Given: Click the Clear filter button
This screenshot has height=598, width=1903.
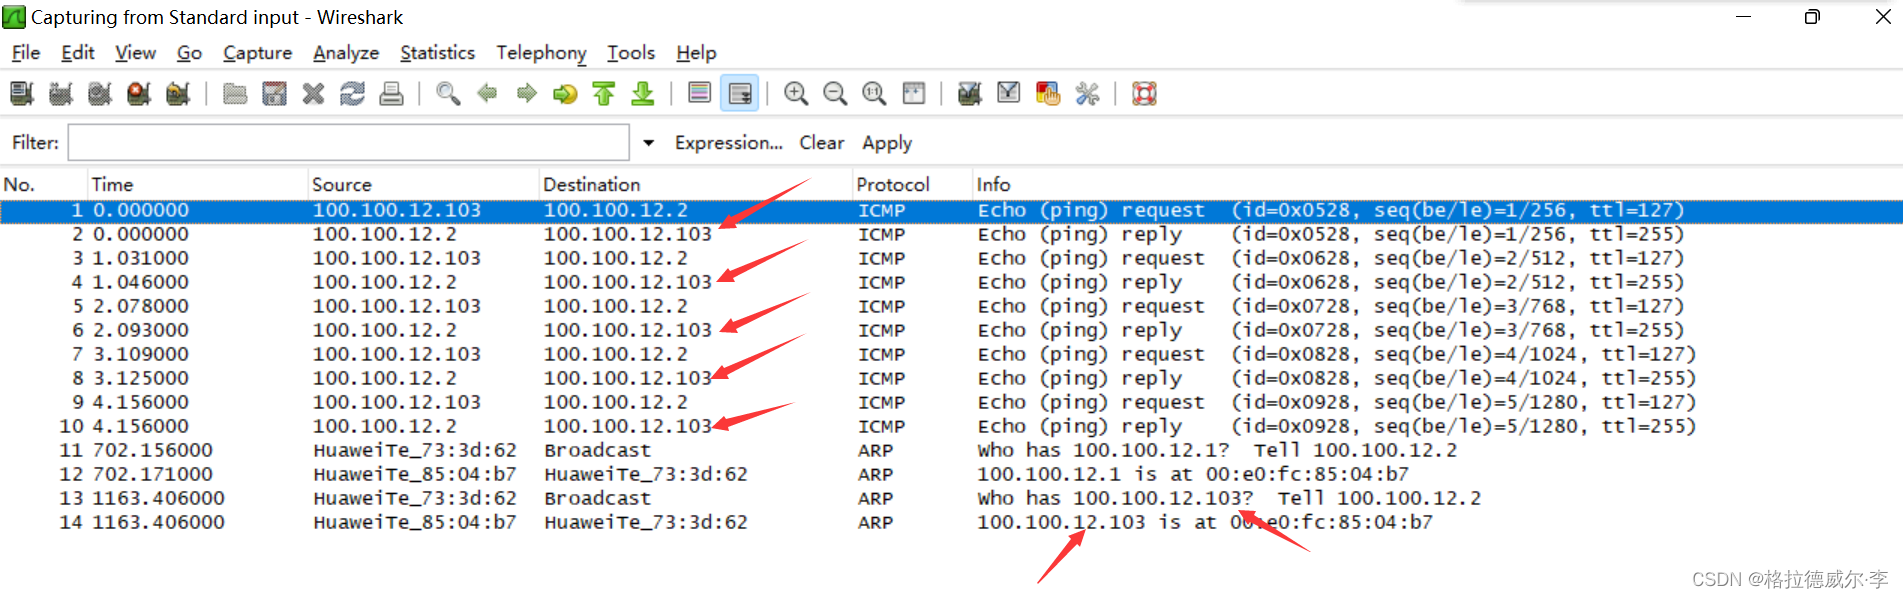Looking at the screenshot, I should click(x=822, y=143).
